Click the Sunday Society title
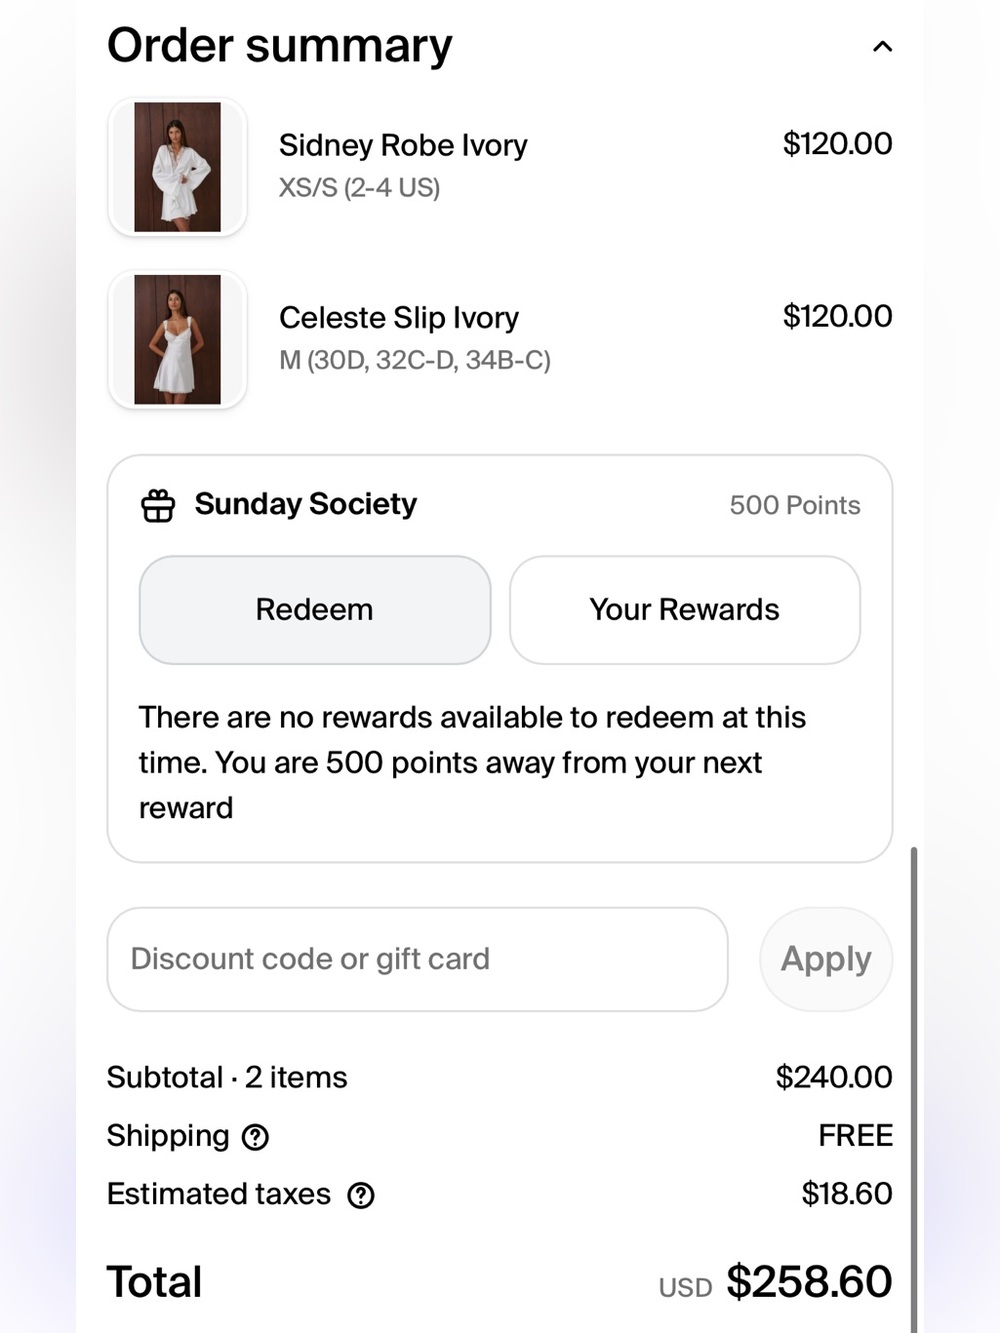This screenshot has height=1333, width=1000. tap(306, 504)
